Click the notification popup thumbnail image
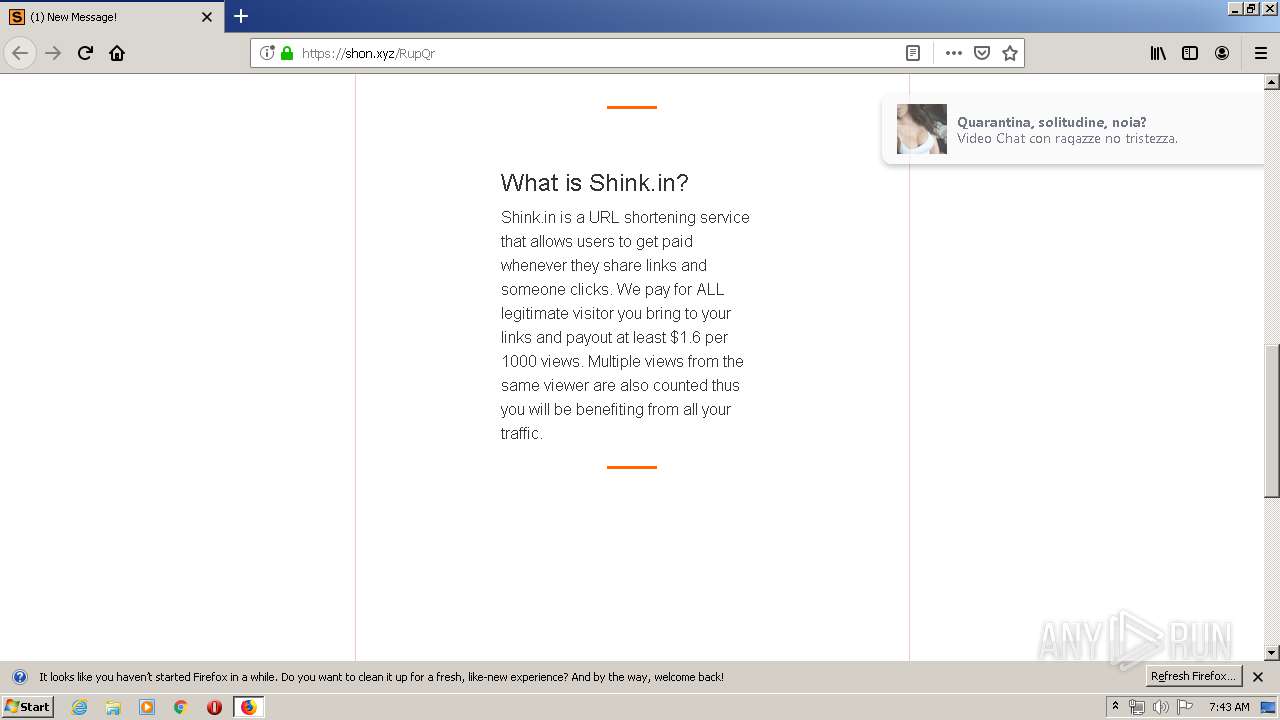Image resolution: width=1280 pixels, height=720 pixels. pos(922,129)
